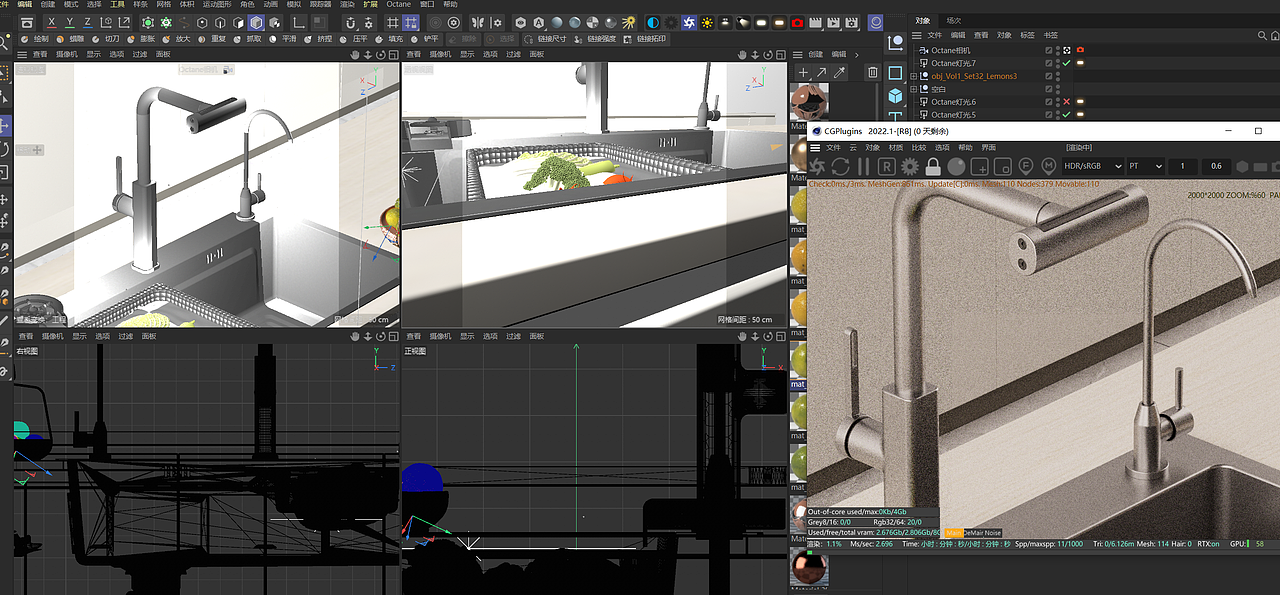The width and height of the screenshot is (1280, 595).
Task: Pause rendering in CGPlugins window
Action: 863,166
